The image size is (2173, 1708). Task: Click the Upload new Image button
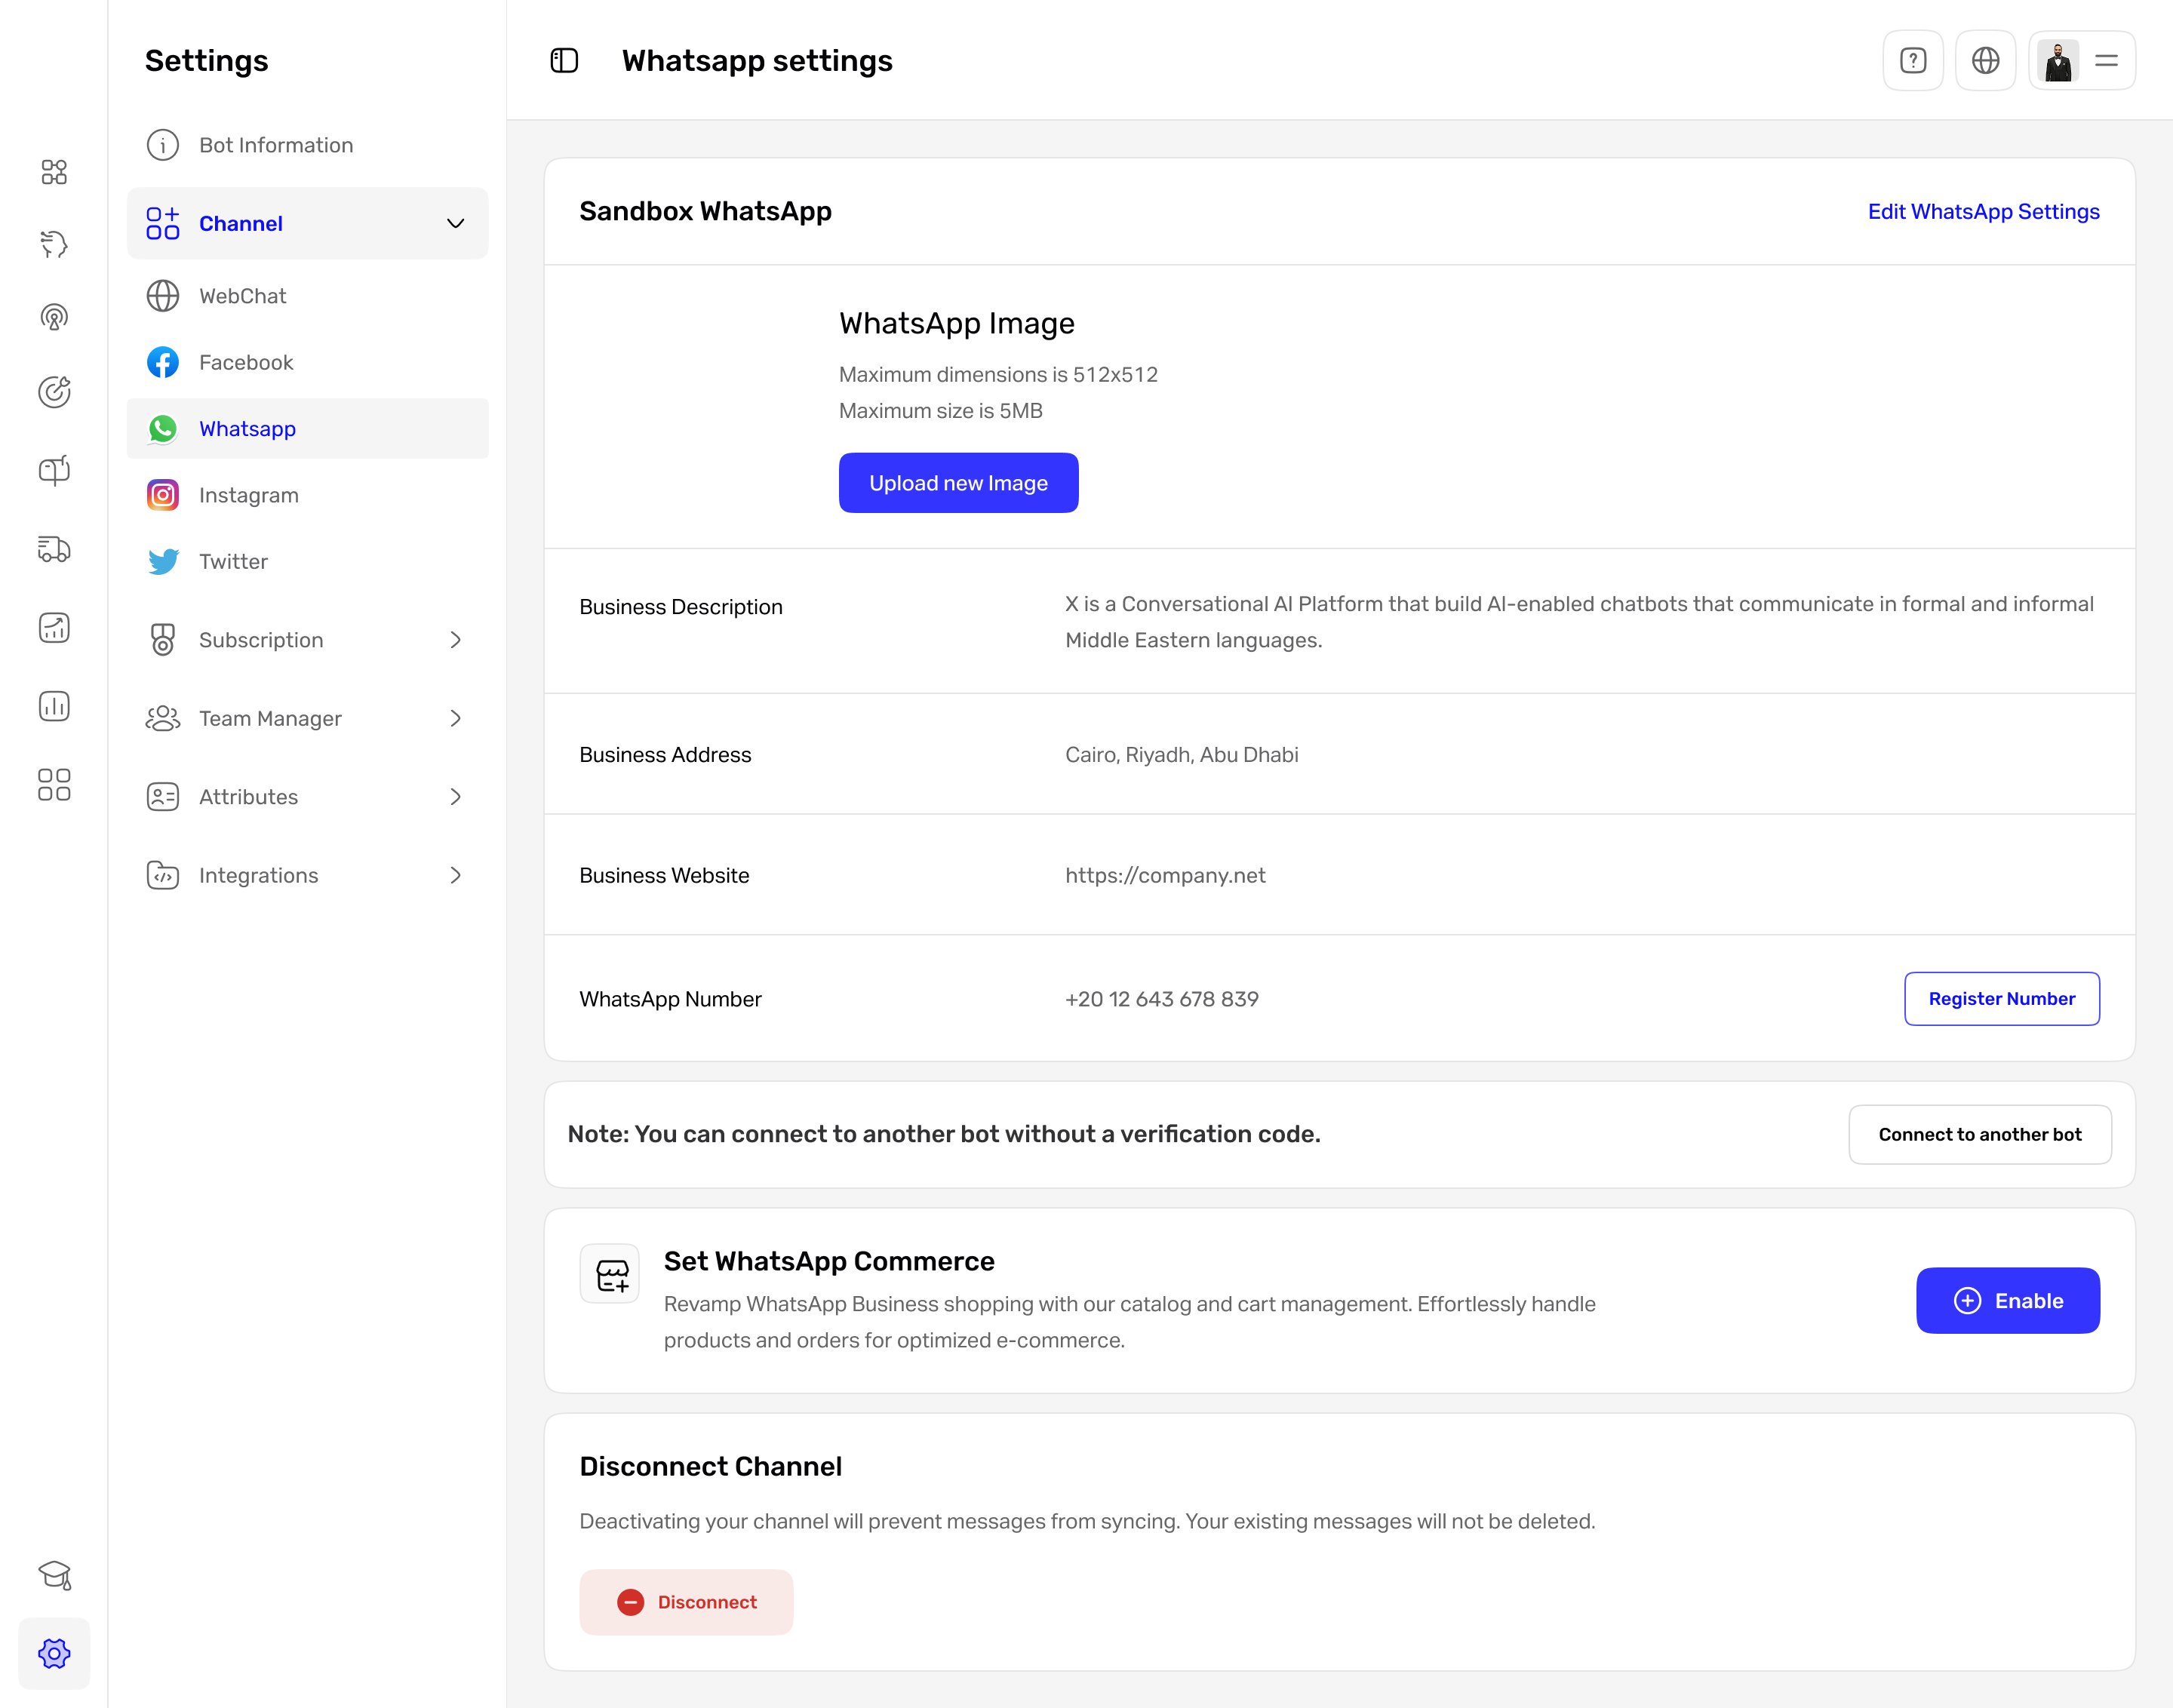(959, 483)
